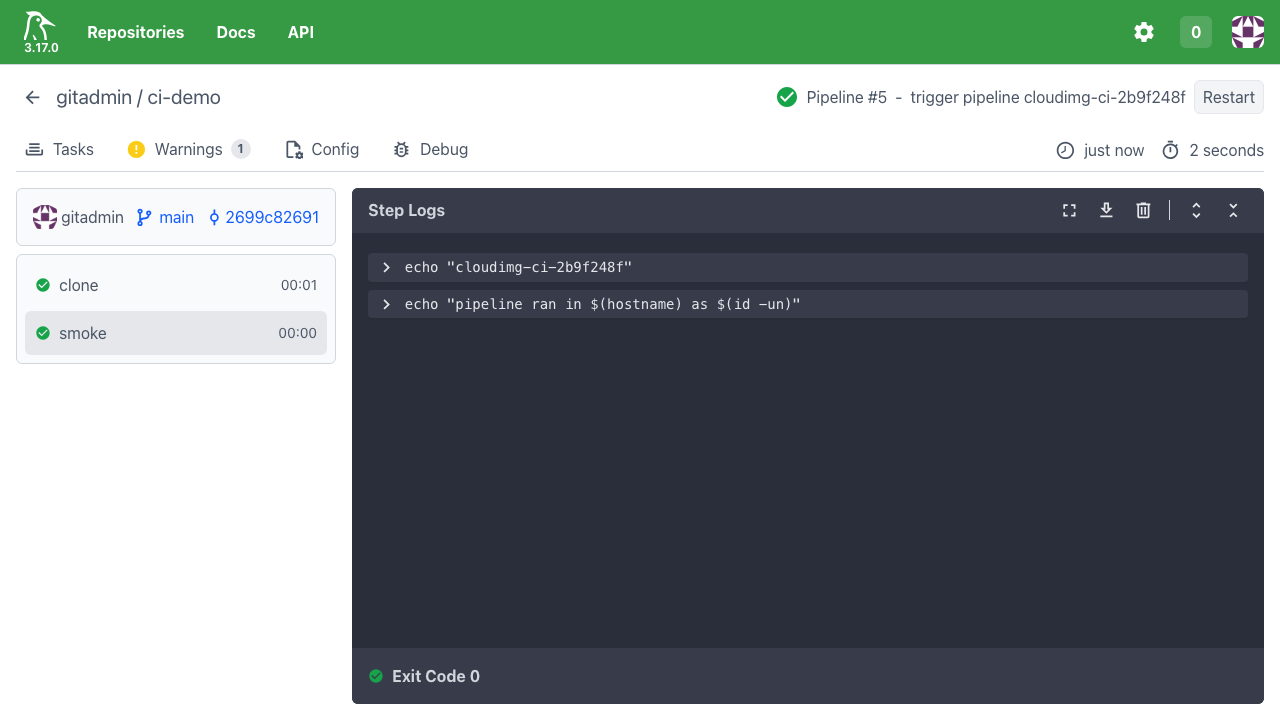The width and height of the screenshot is (1280, 720).
Task: Delete step logs with the trash icon
Action: click(1143, 210)
